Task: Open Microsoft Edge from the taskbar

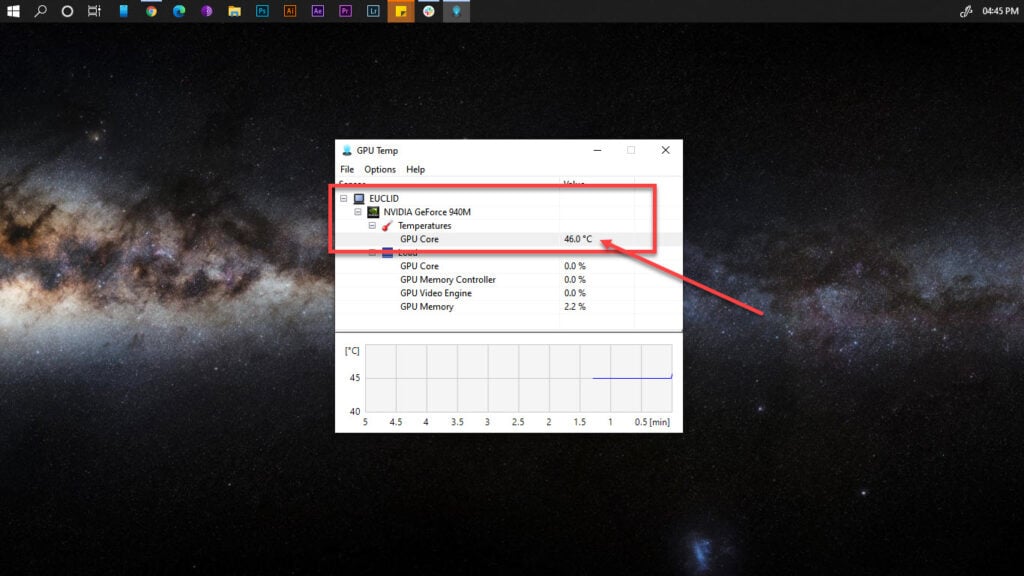Action: pyautogui.click(x=179, y=11)
